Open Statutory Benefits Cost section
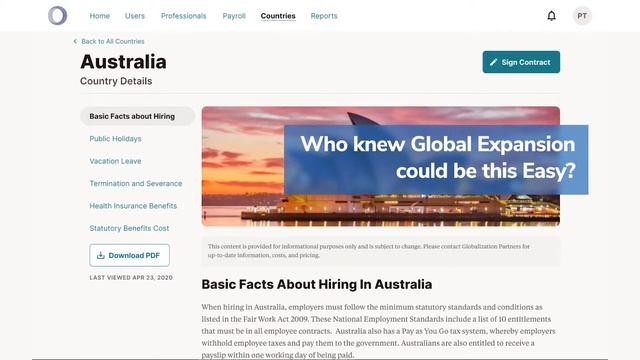 coord(129,229)
